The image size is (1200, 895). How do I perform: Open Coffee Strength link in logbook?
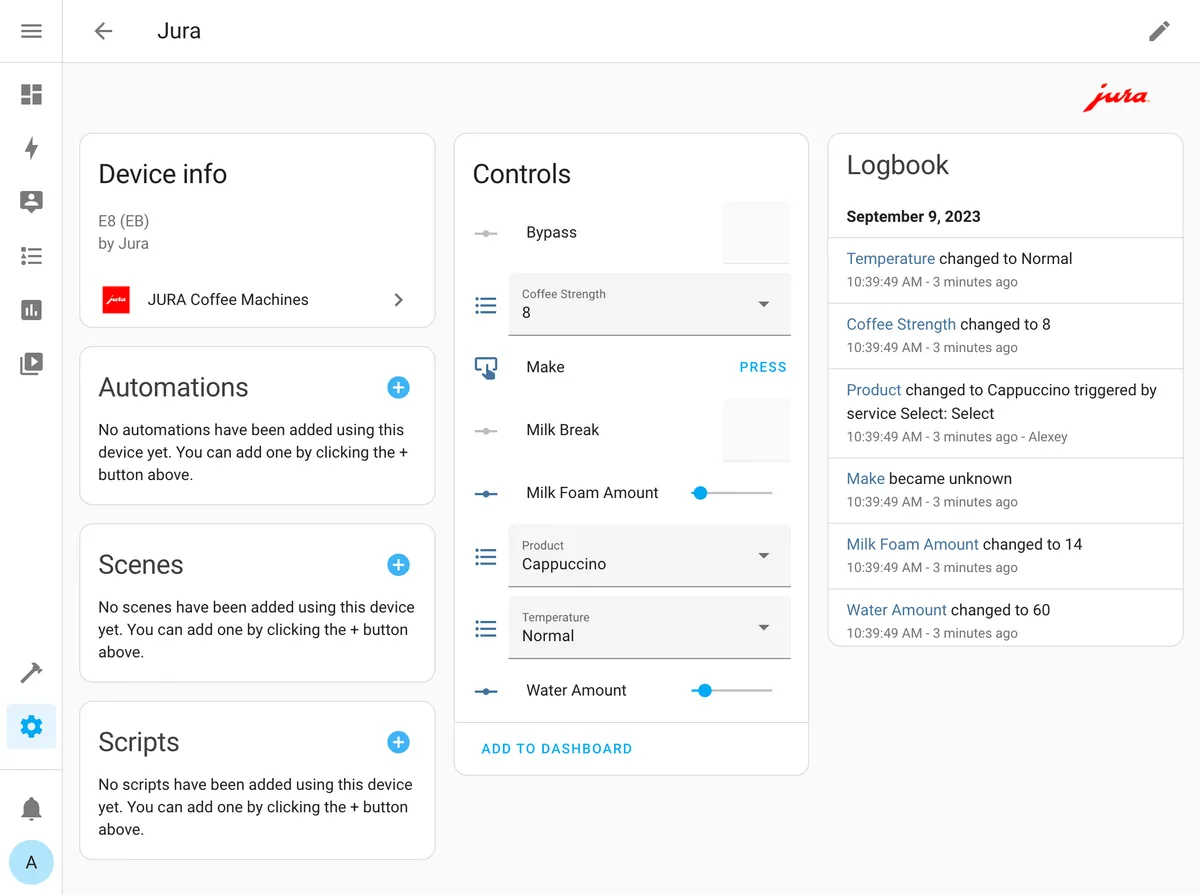(901, 324)
